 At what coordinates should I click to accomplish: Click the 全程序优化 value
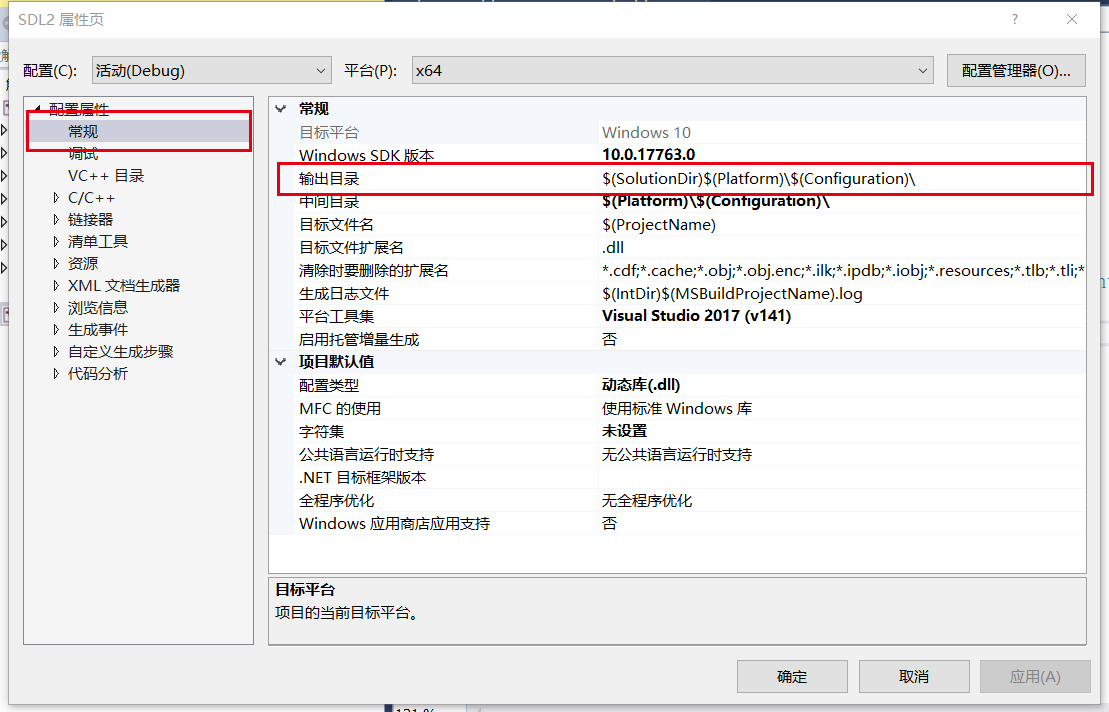[x=646, y=501]
